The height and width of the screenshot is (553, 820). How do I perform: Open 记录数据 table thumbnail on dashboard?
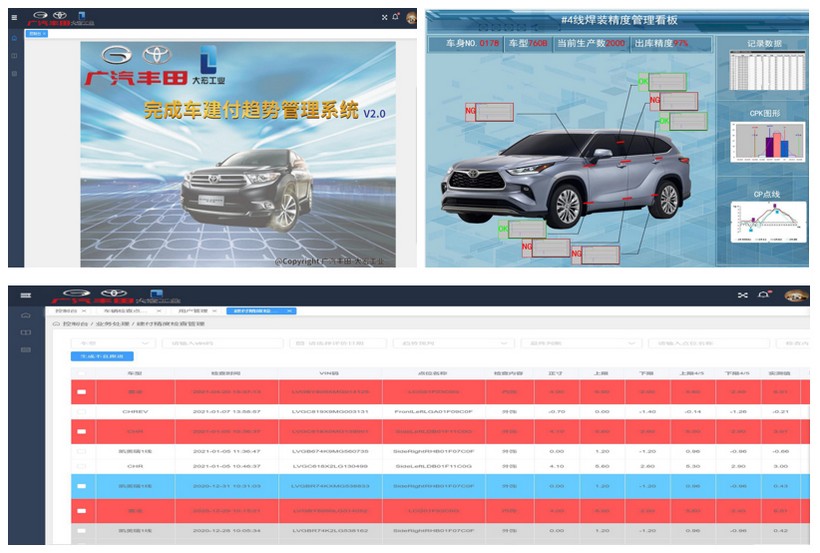(767, 71)
